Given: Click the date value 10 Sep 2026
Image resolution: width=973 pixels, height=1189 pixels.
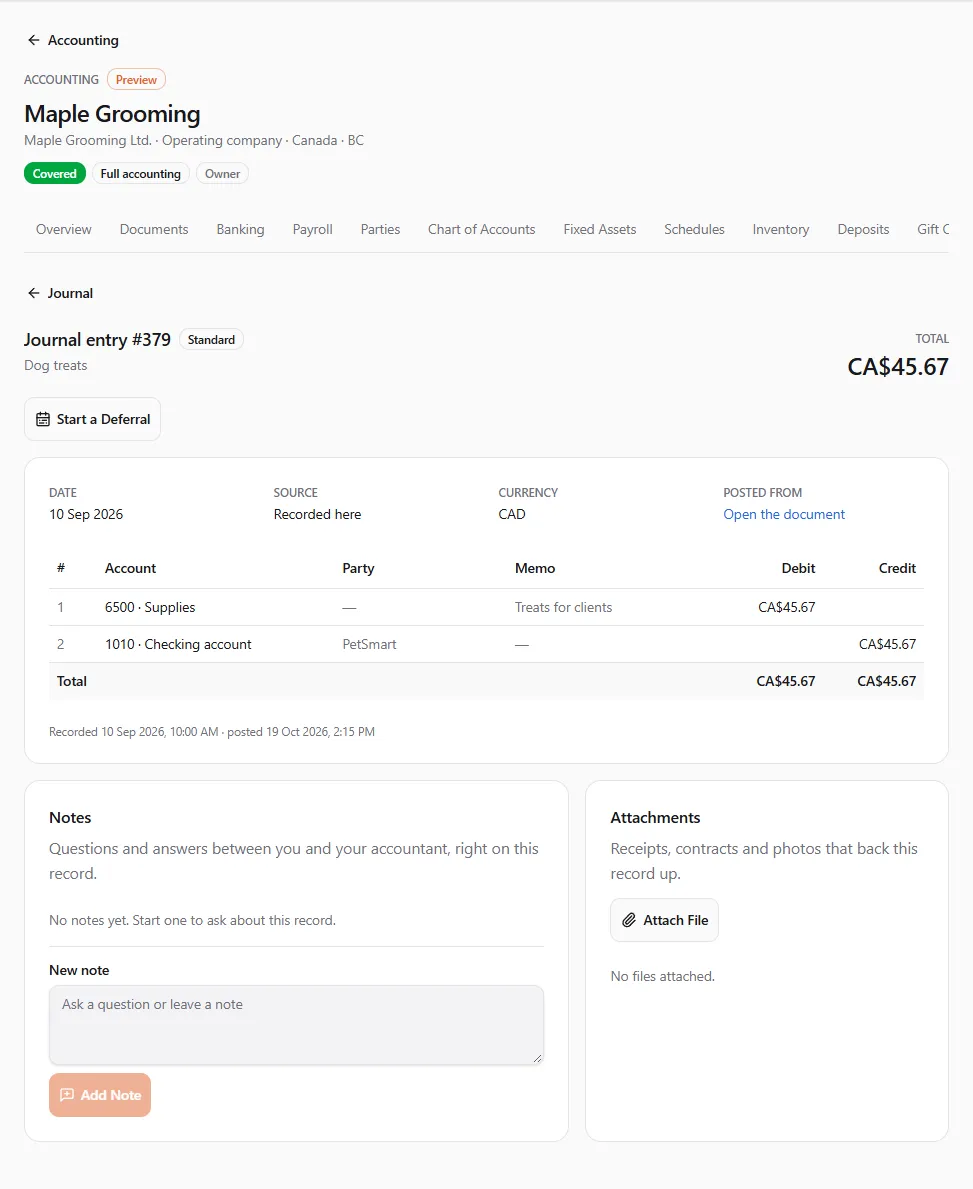Looking at the screenshot, I should [86, 514].
